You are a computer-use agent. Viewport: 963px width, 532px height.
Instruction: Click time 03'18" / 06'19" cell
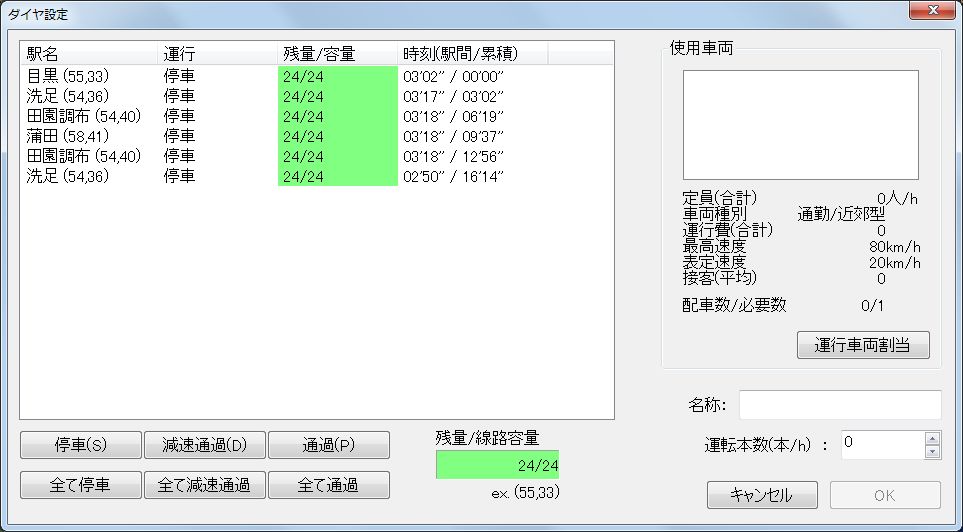coord(453,117)
